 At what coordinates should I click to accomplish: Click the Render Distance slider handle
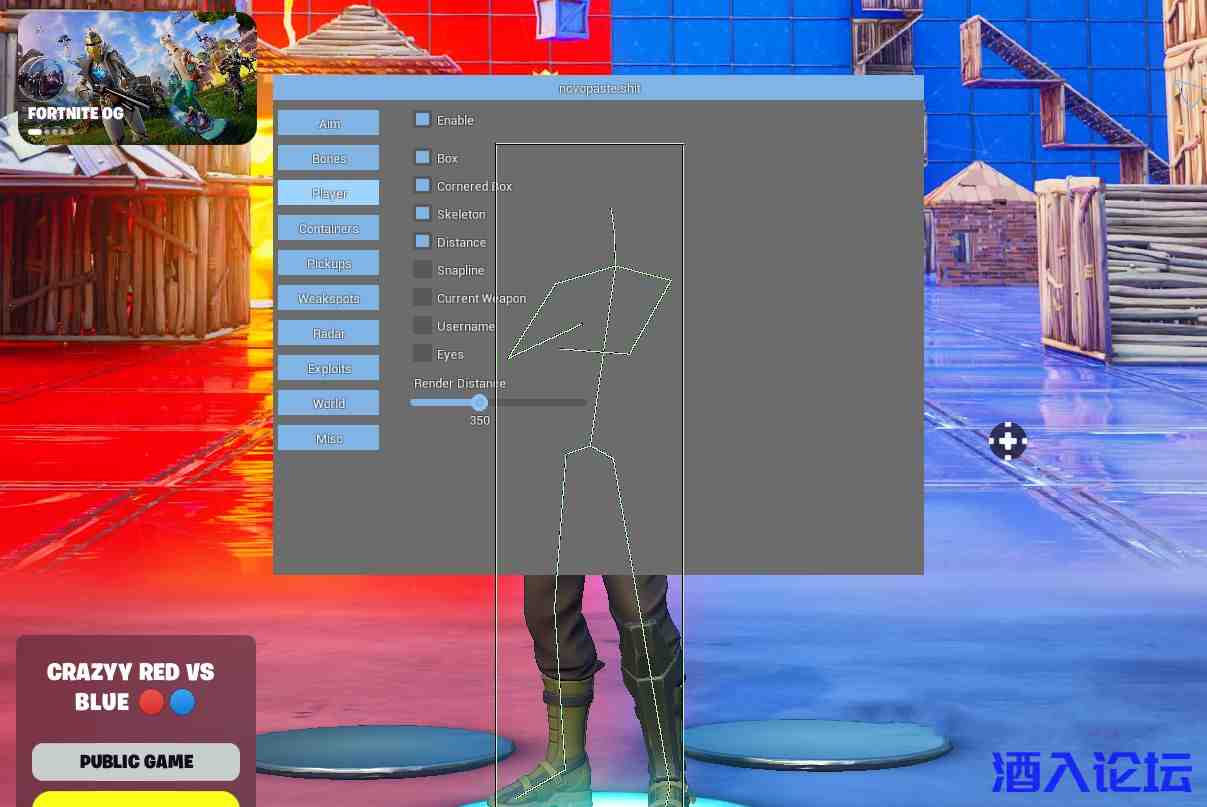(x=479, y=402)
